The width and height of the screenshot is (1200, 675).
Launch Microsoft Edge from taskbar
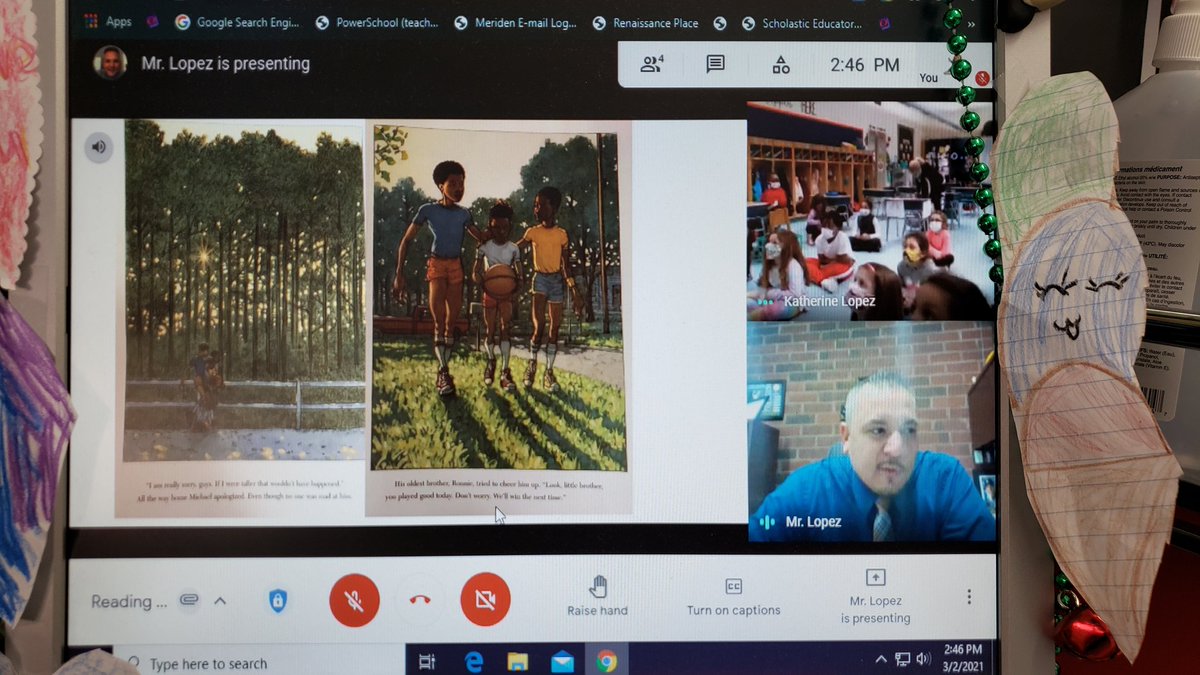click(473, 662)
